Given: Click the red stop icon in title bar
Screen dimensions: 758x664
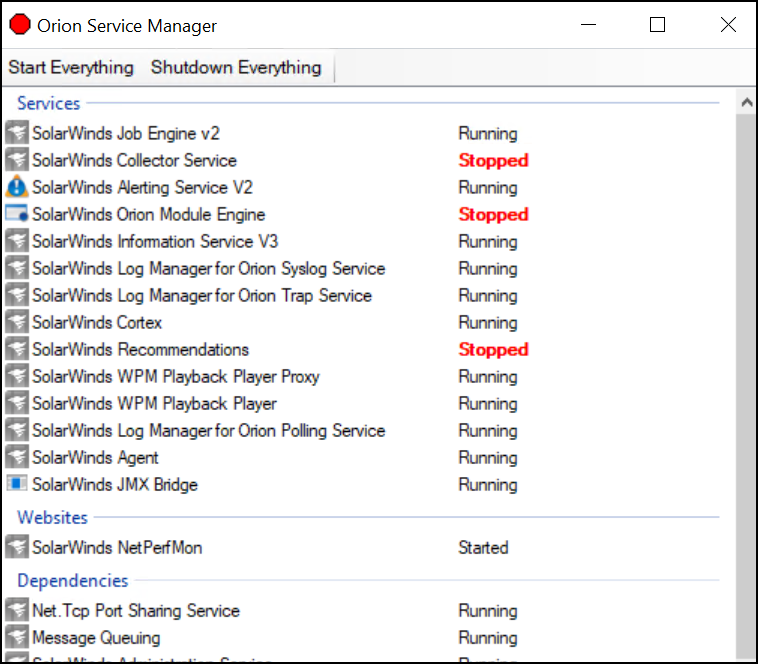Looking at the screenshot, I should point(19,26).
